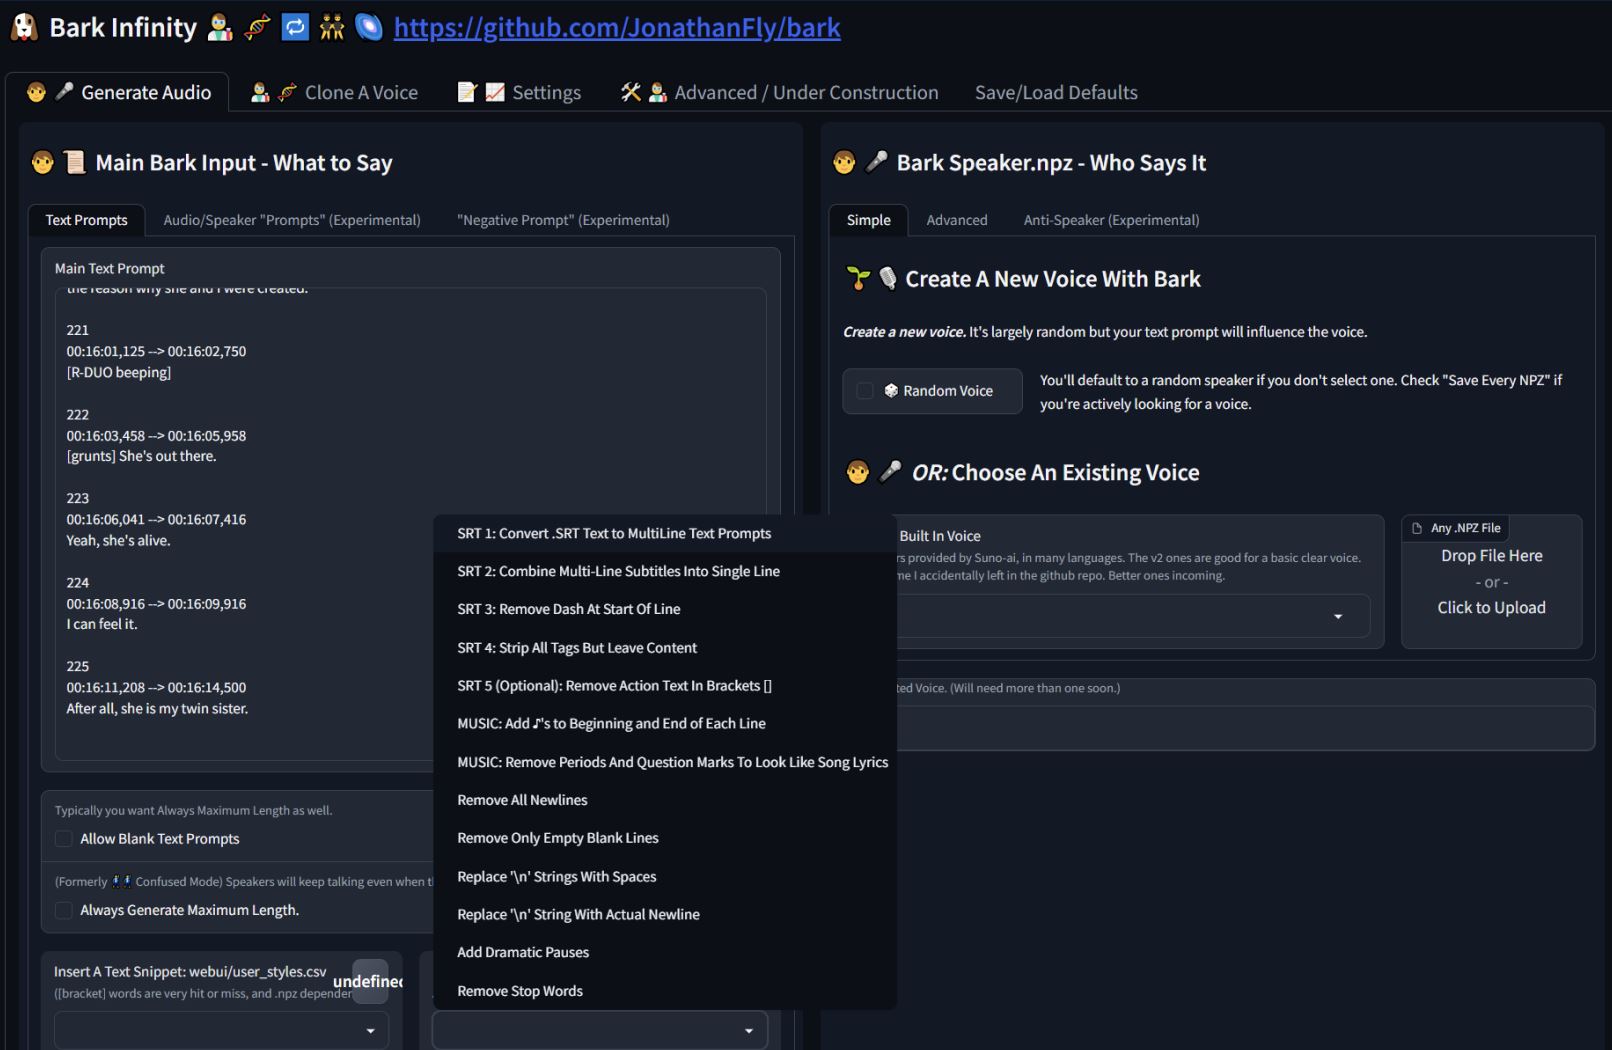Switch to the Generate Audio tab
This screenshot has height=1050, width=1612.
pos(118,92)
